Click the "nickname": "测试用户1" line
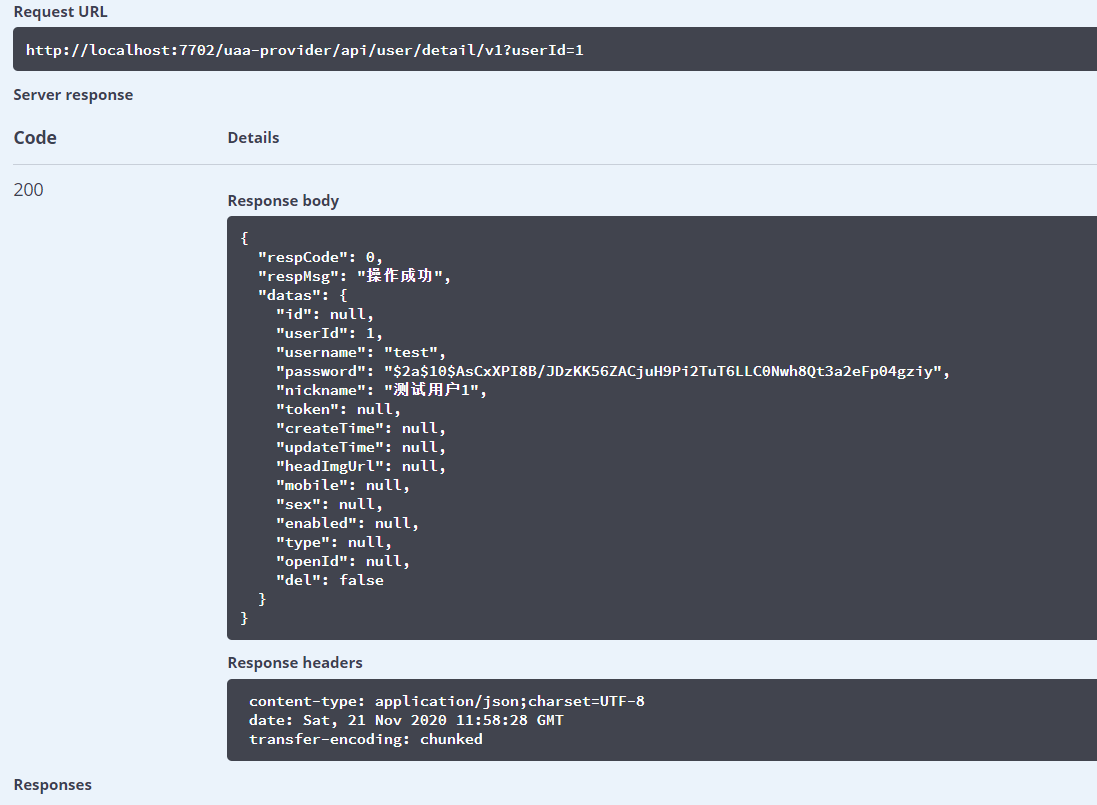This screenshot has height=805, width=1097. [381, 390]
